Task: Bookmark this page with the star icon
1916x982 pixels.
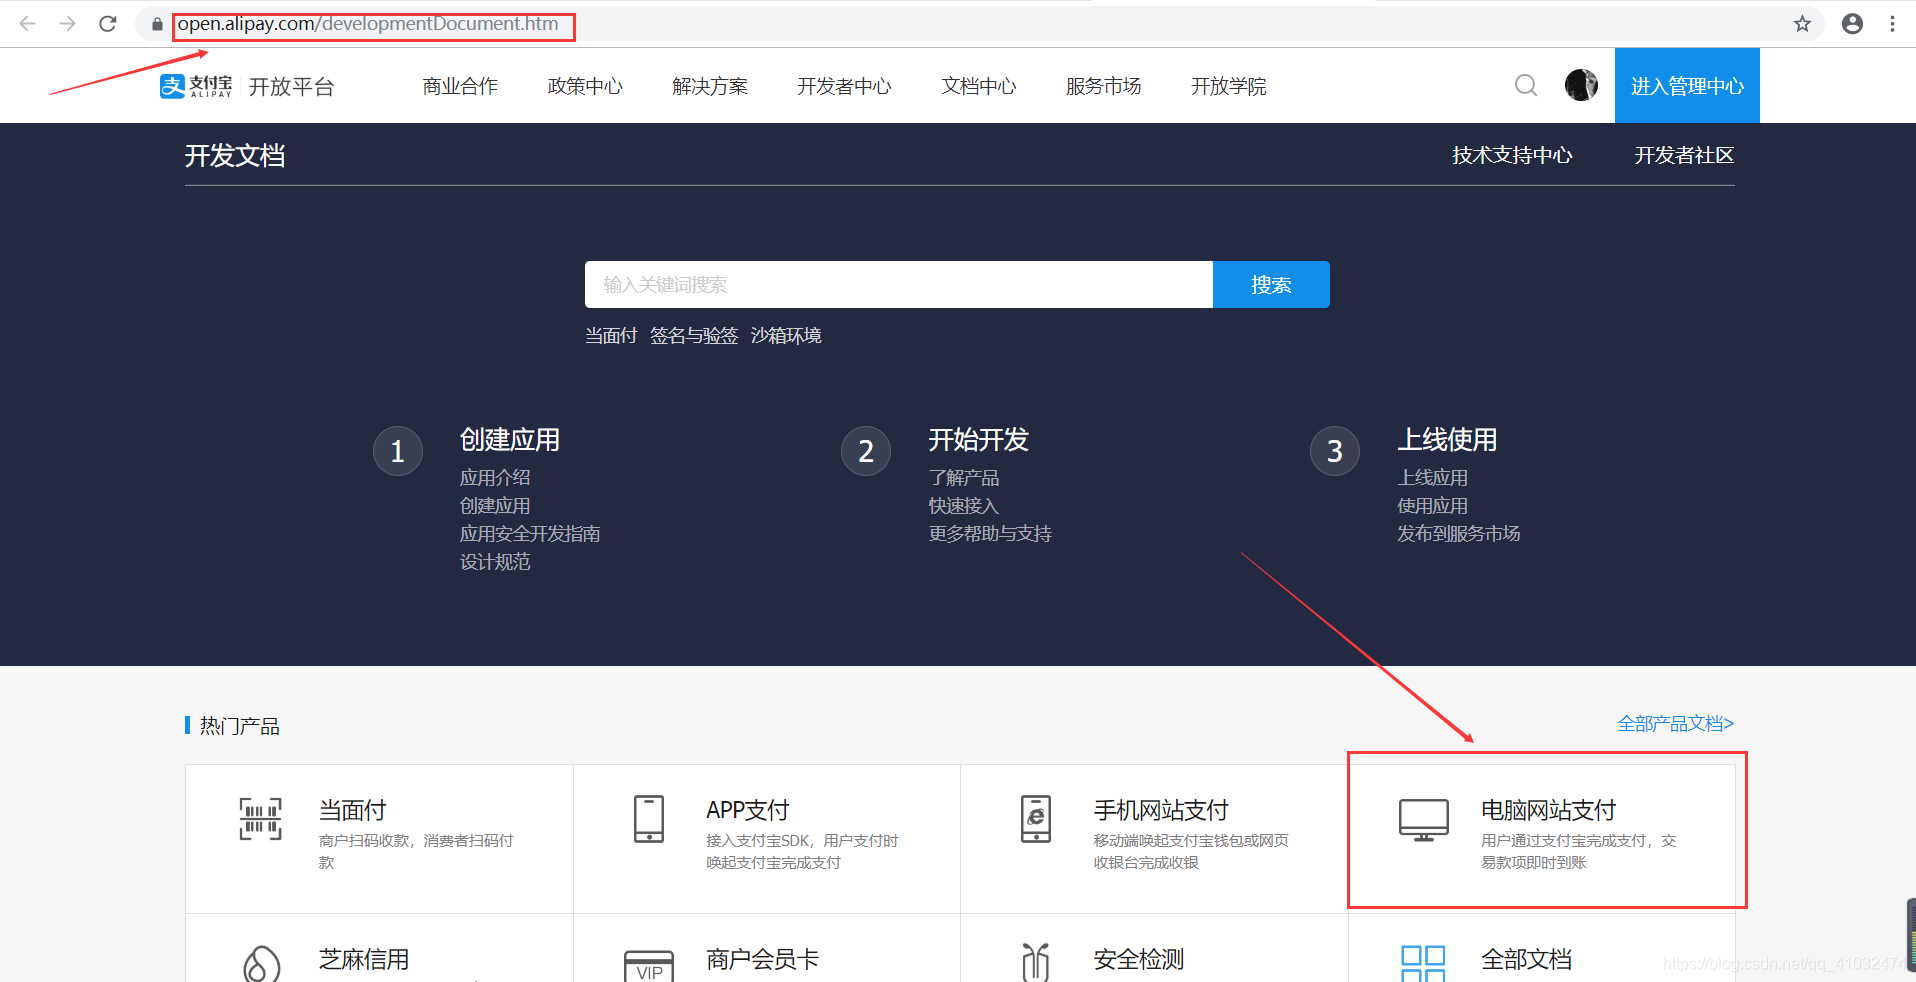Action: click(1802, 24)
